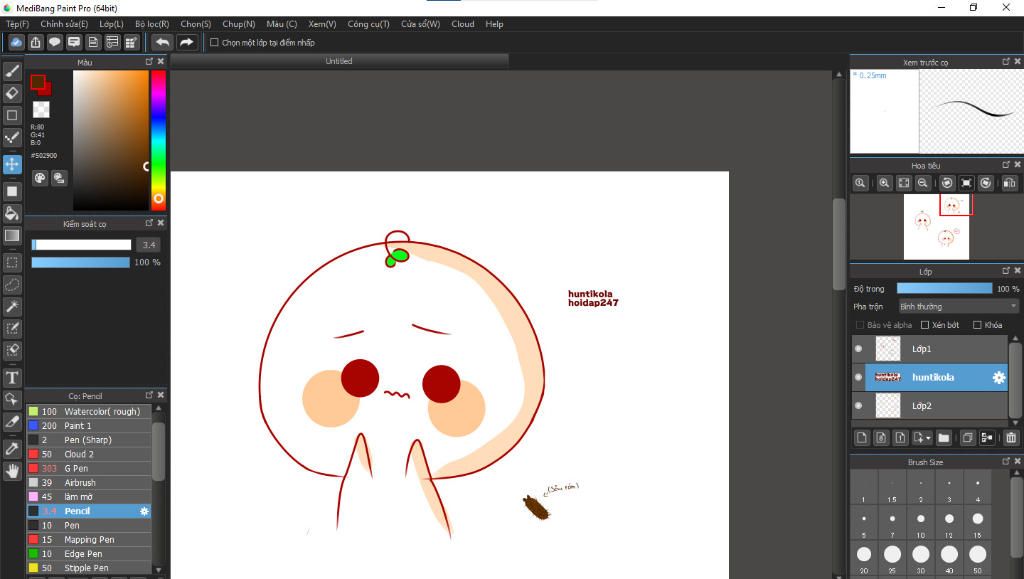Image resolution: width=1024 pixels, height=579 pixels.
Task: Select the Cloud 2 brush
Action: coord(89,454)
